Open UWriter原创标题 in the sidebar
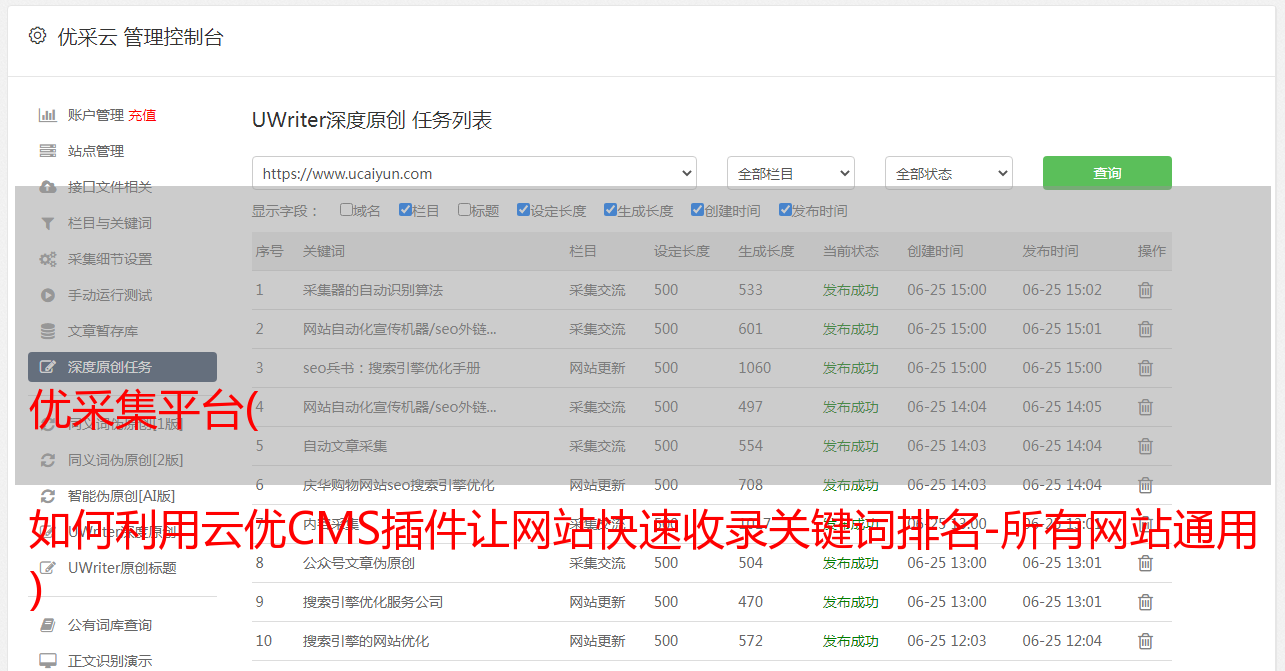The image size is (1285, 671). point(122,568)
